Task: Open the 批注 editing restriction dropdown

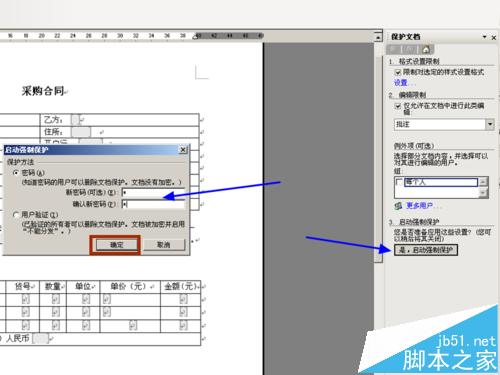Action: point(490,124)
